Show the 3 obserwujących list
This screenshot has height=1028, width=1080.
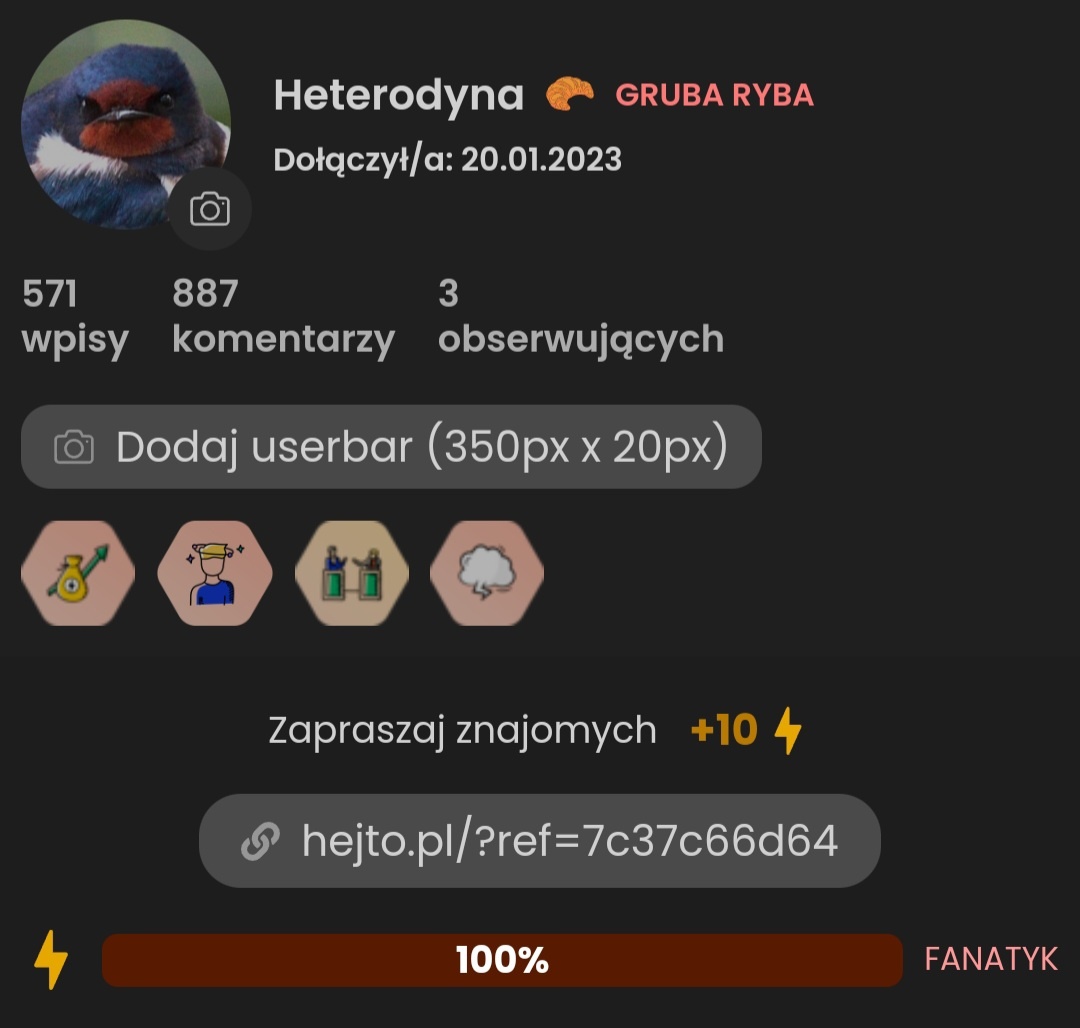coord(581,317)
